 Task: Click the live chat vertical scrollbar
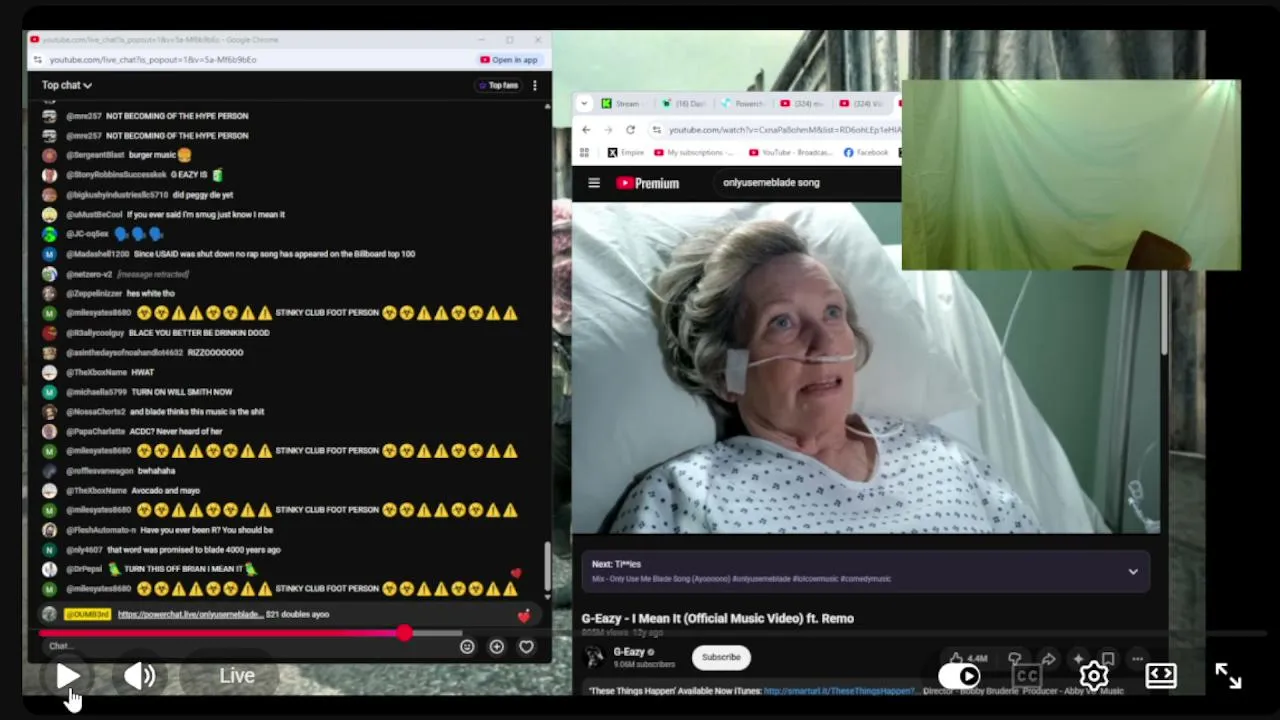[547, 567]
